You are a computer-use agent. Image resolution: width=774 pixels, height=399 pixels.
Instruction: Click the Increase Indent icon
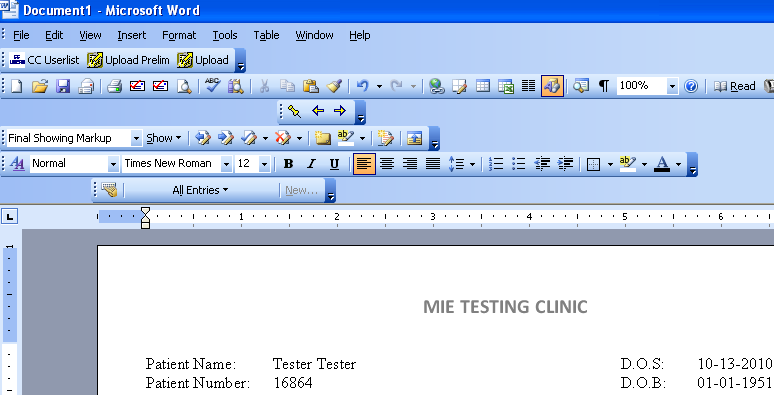click(565, 164)
